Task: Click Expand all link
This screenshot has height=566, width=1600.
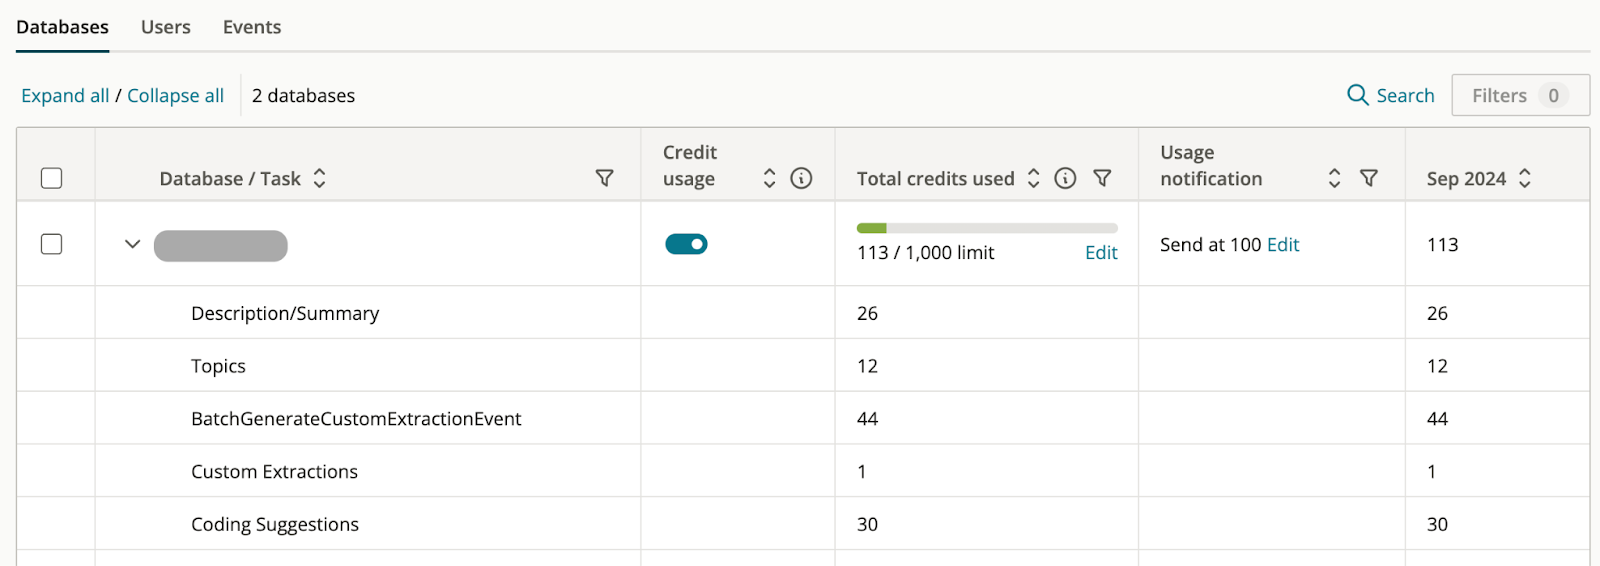Action: coord(65,96)
